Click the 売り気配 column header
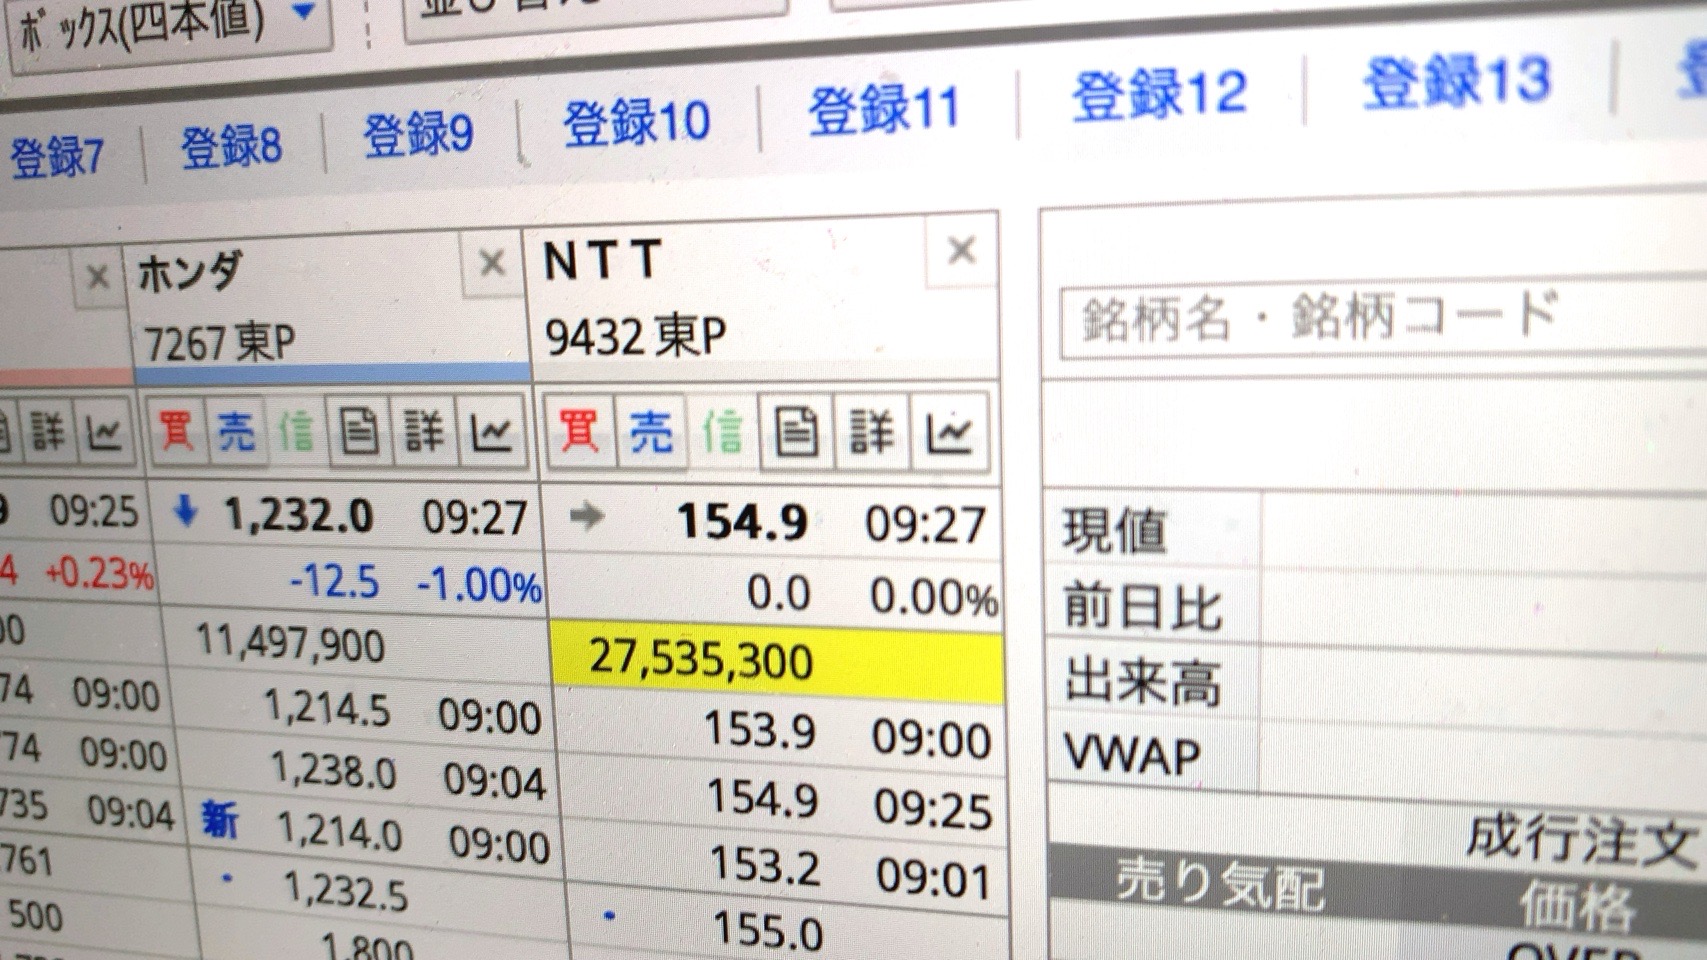 (1221, 886)
